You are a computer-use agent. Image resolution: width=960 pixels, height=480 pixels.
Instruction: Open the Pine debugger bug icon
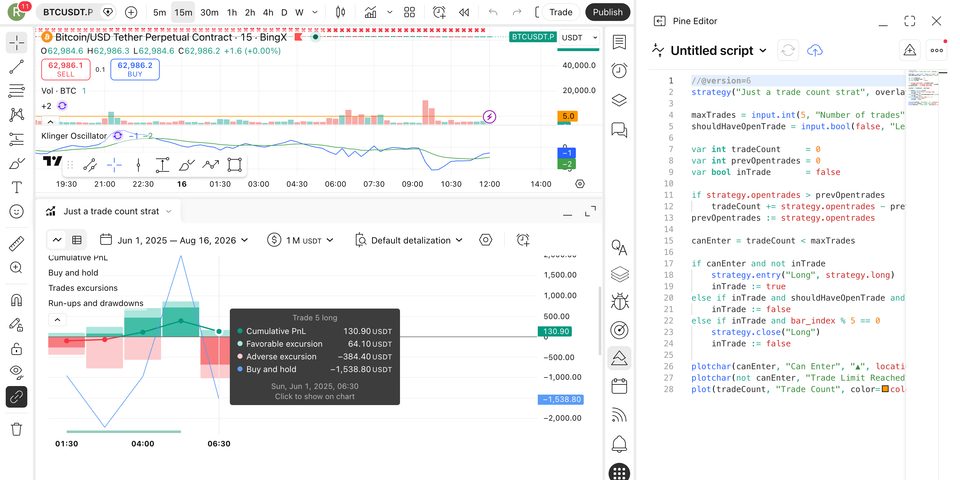click(619, 301)
